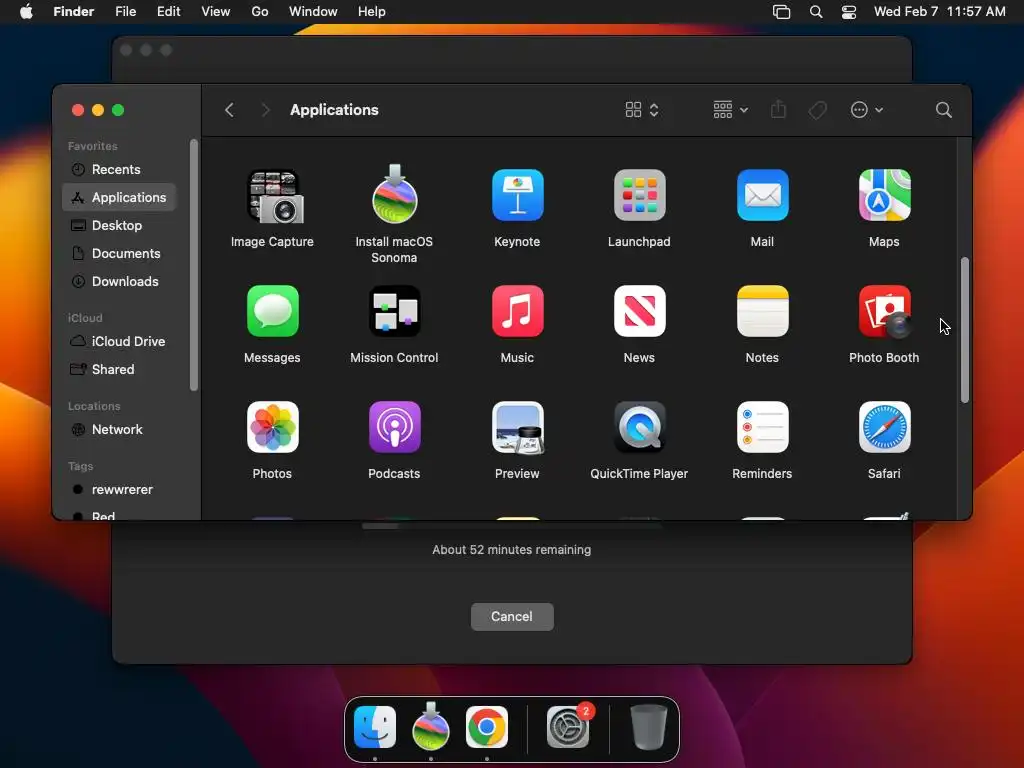The width and height of the screenshot is (1024, 768).
Task: Select the Mission Control app
Action: [394, 311]
